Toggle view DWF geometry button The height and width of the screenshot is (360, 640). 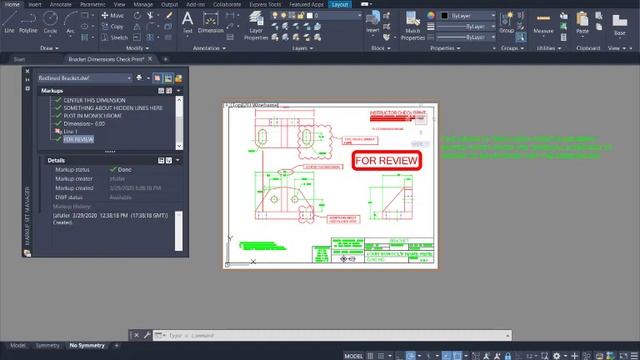[x=178, y=78]
